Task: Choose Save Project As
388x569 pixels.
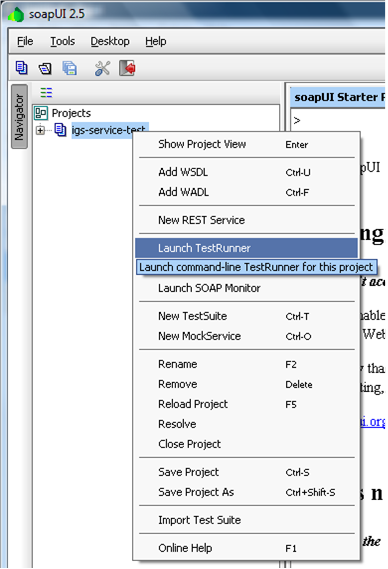Action: pos(246,492)
